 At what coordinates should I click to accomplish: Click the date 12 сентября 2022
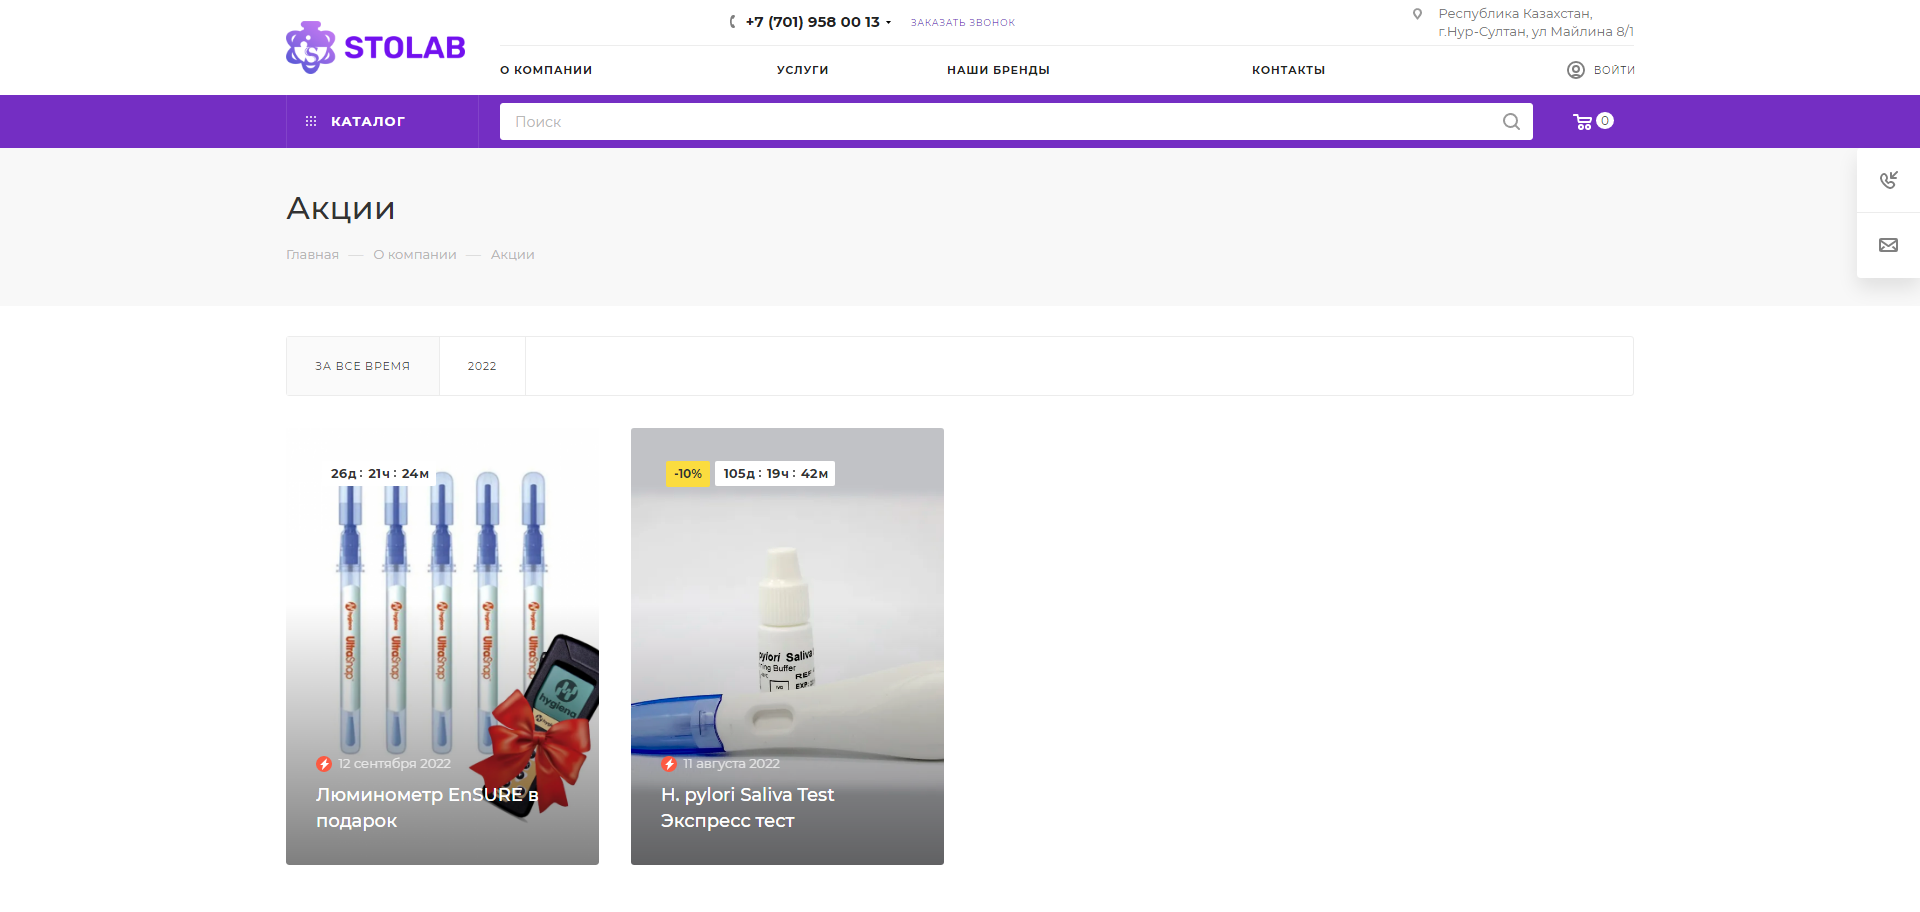pos(394,764)
